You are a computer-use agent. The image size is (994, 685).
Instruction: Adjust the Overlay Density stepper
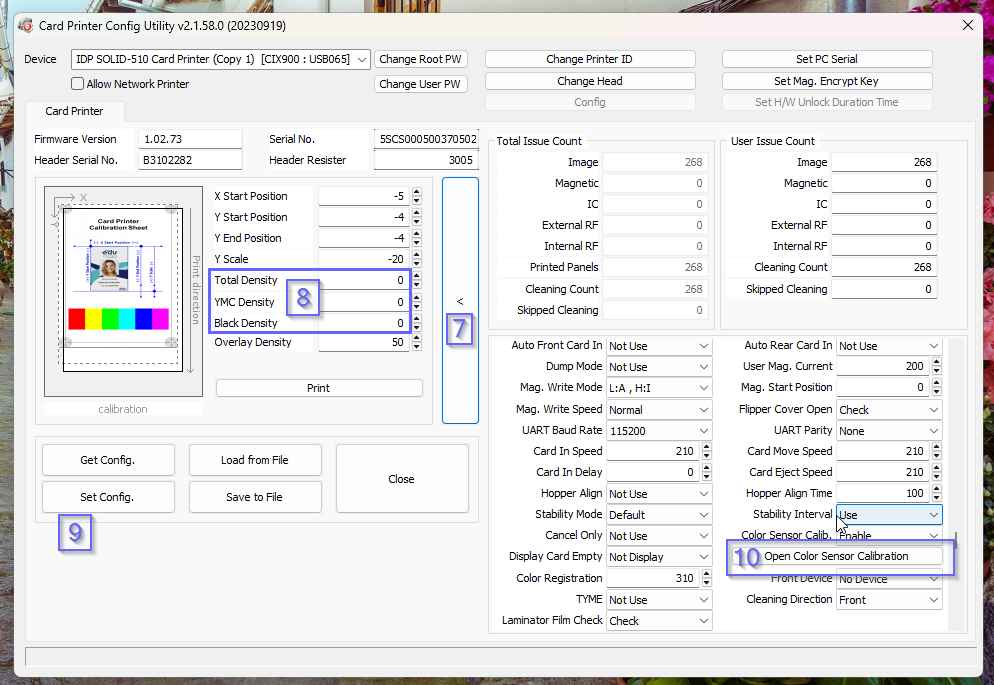(416, 342)
